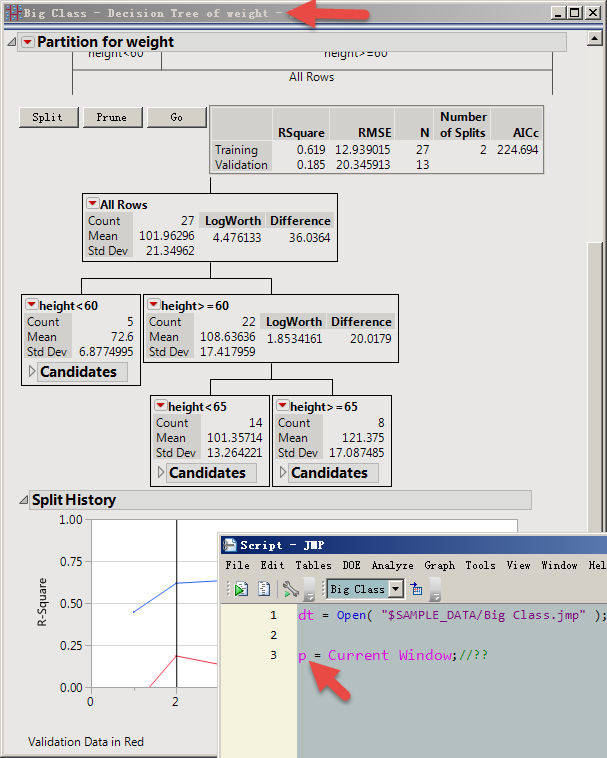Click the All Rows label in the tree diagram
Screen dimensions: 607x758
[311, 77]
